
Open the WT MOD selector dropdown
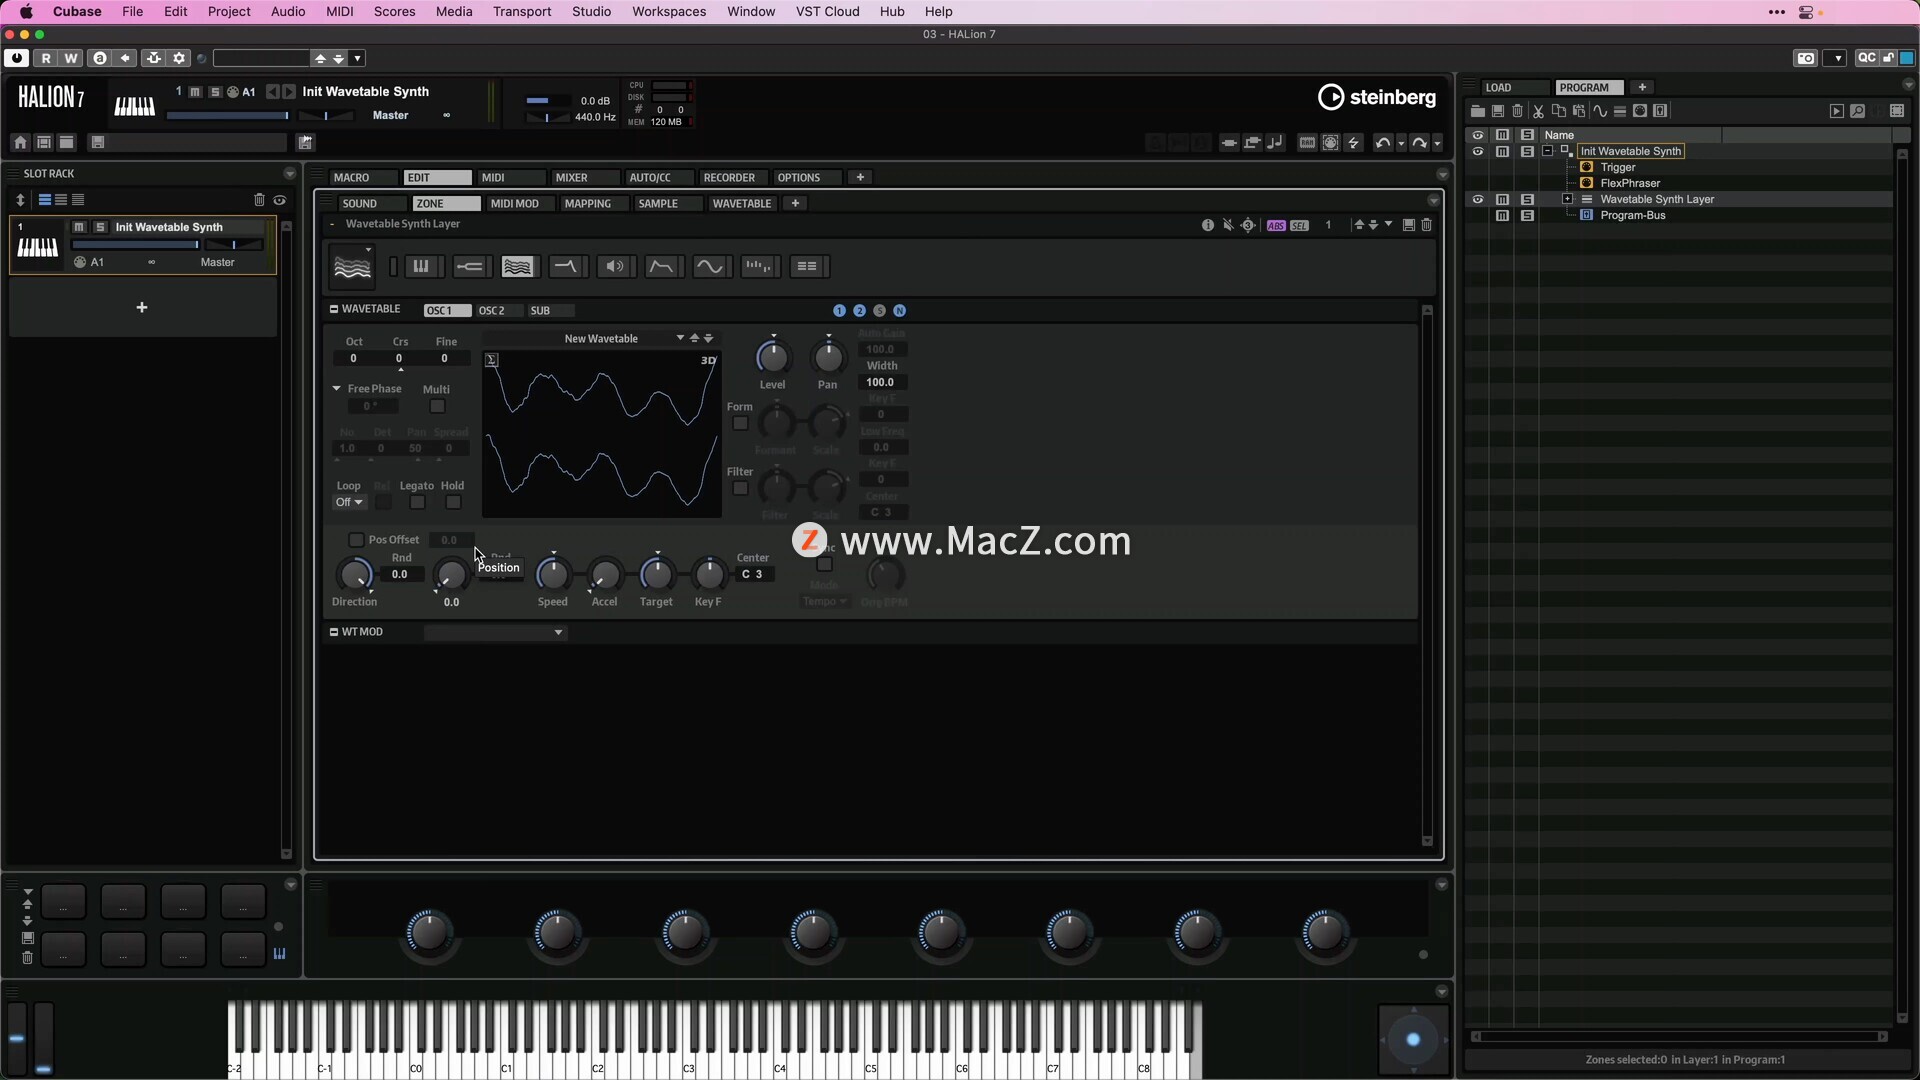pyautogui.click(x=496, y=632)
